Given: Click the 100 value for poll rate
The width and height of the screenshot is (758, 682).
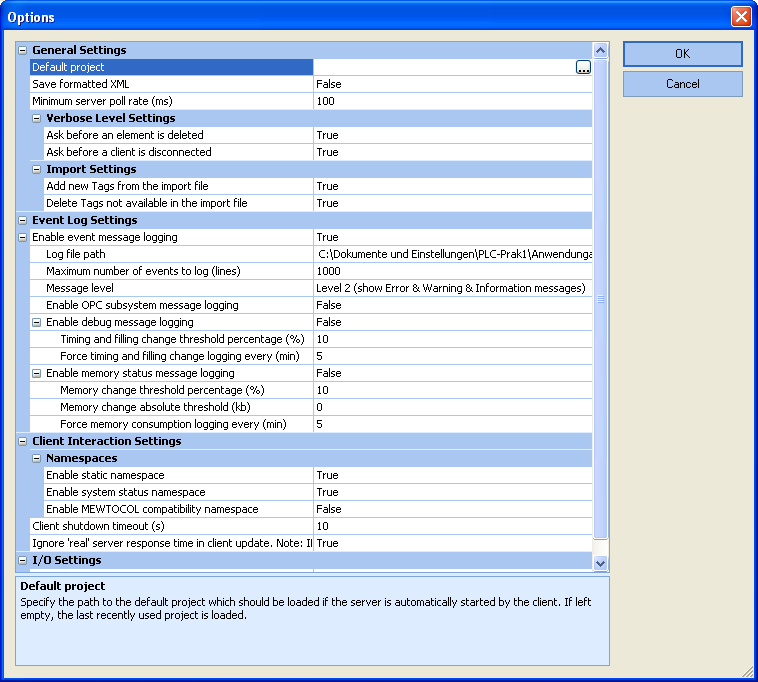Looking at the screenshot, I should coord(325,101).
